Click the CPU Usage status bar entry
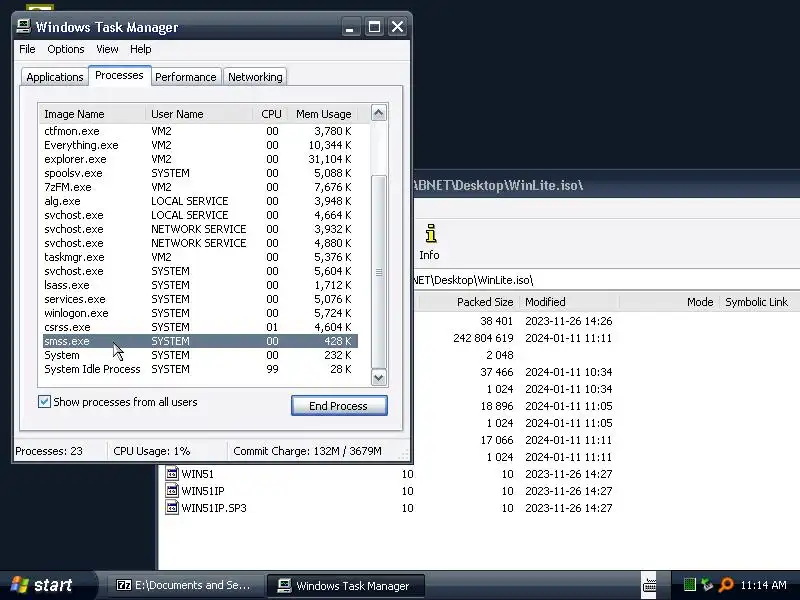 (x=152, y=451)
